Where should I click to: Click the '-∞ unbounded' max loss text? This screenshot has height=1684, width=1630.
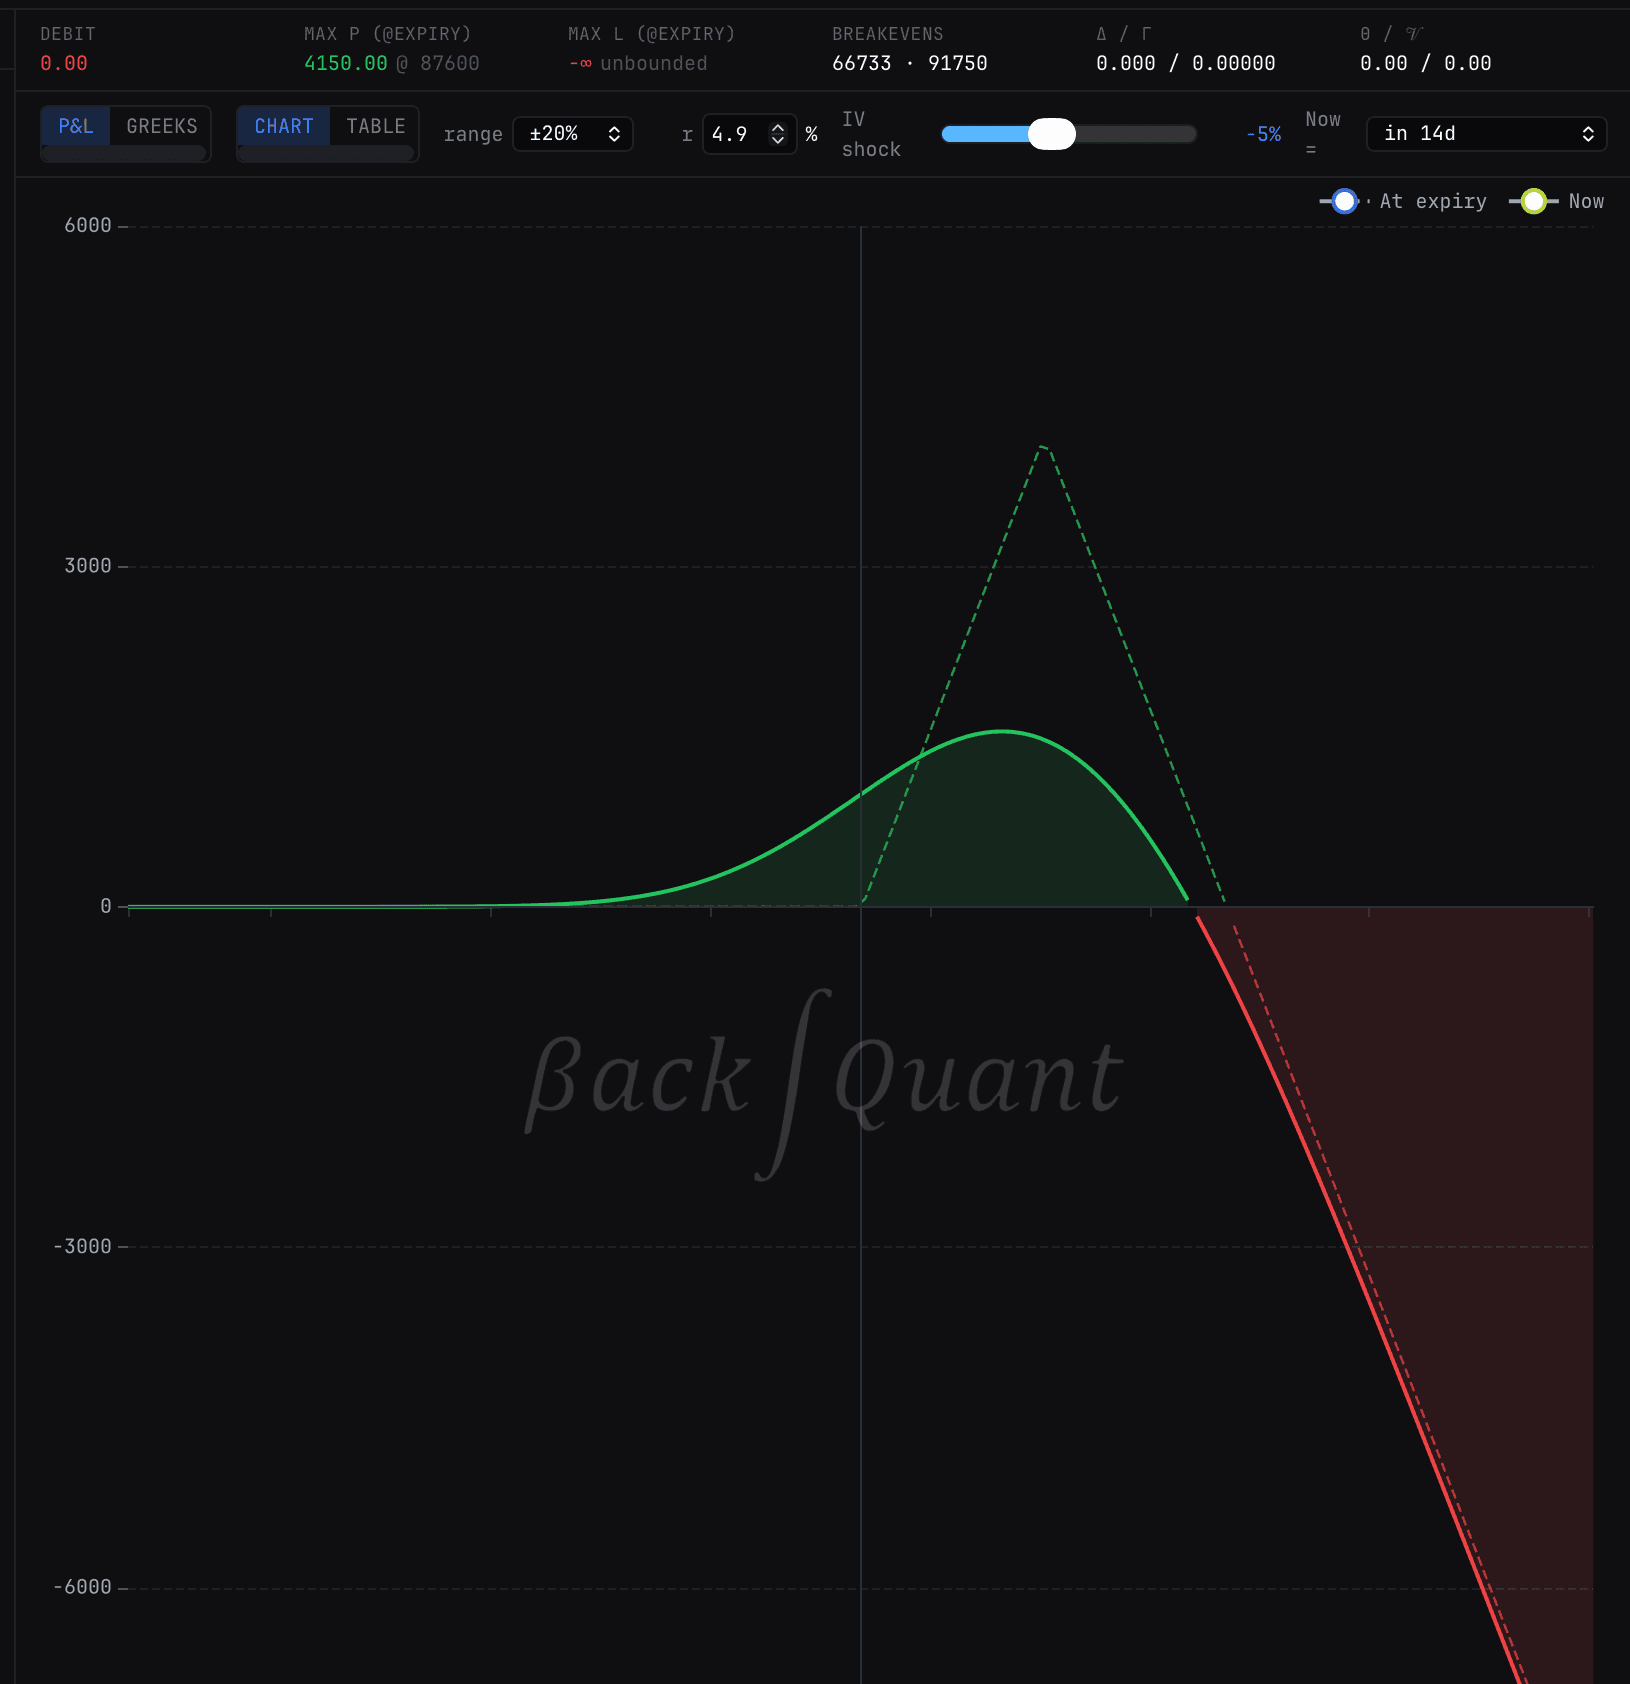[x=638, y=63]
